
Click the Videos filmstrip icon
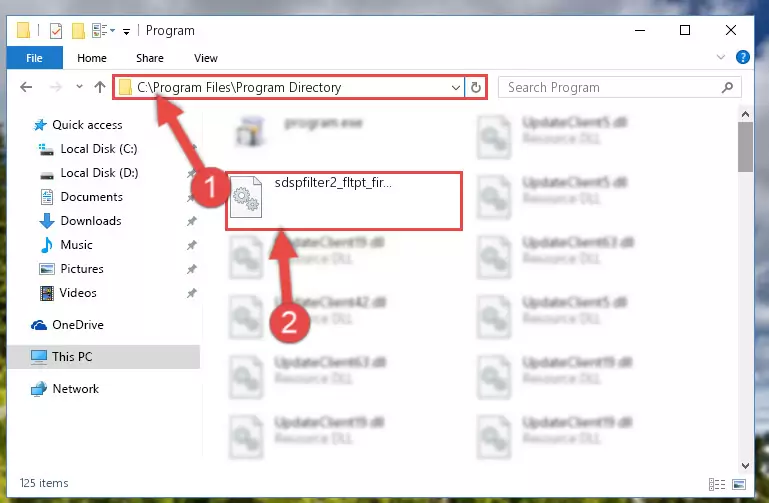coord(47,293)
